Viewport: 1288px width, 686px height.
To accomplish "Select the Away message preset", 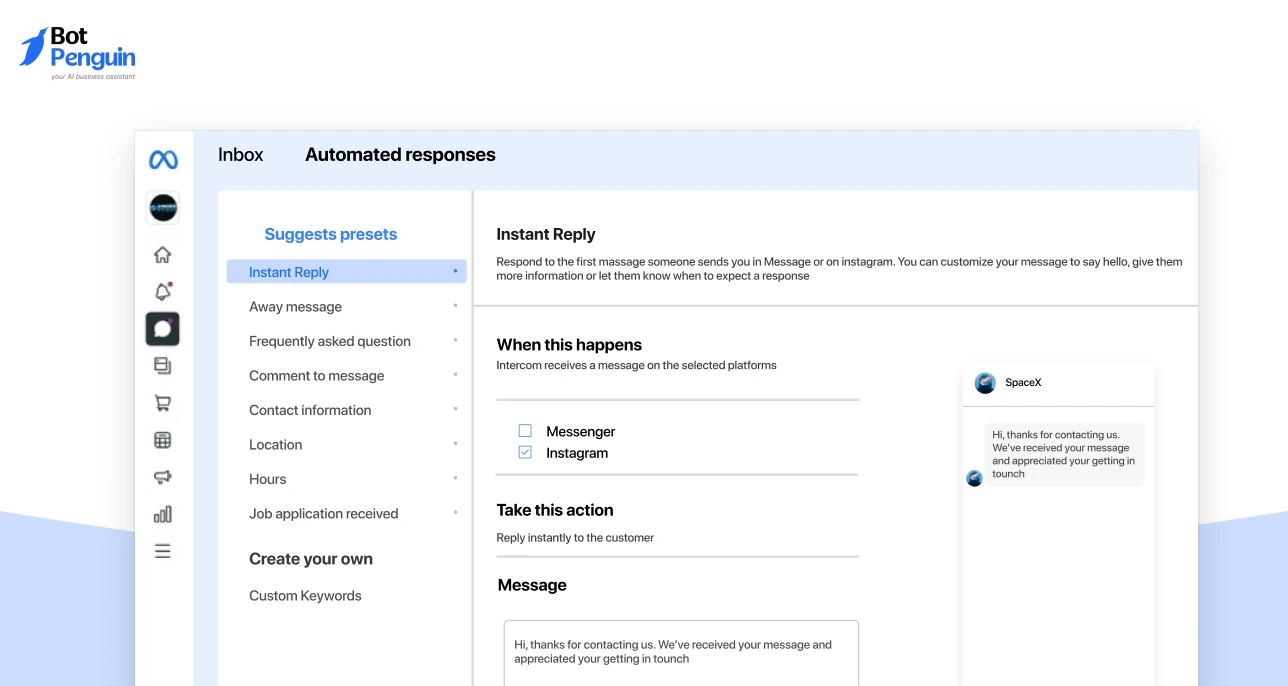I will coord(295,307).
